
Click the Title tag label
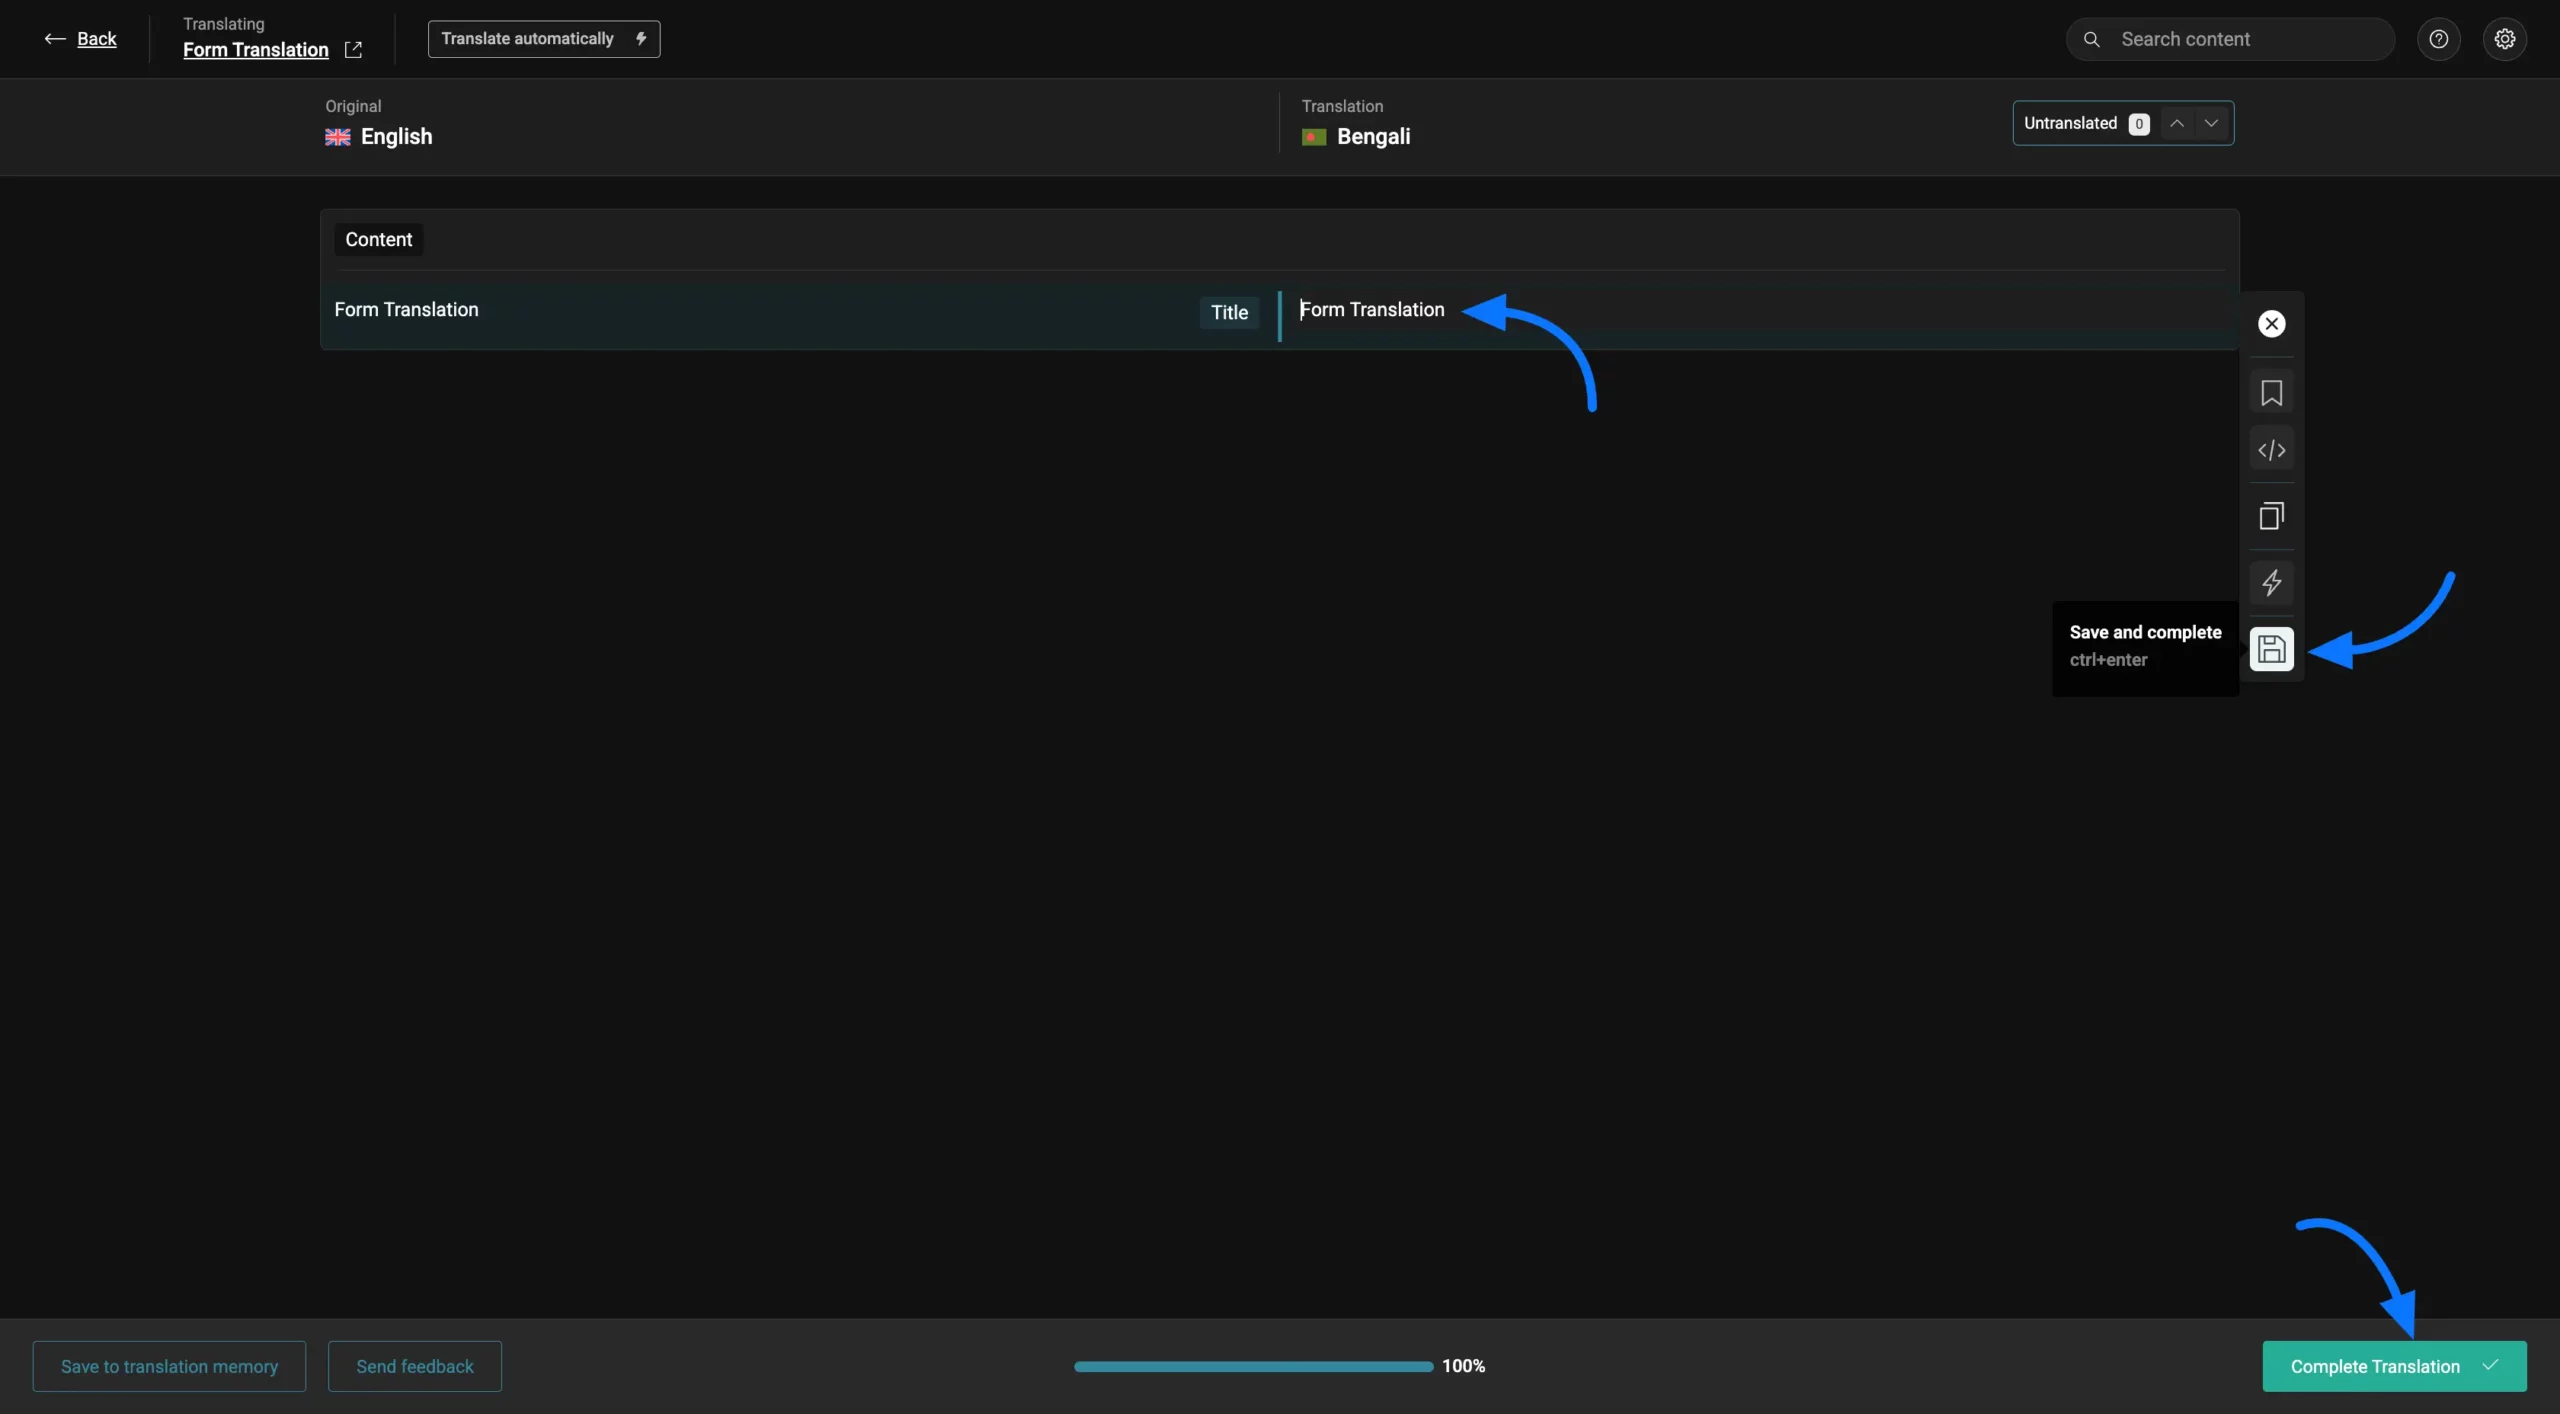(1229, 312)
